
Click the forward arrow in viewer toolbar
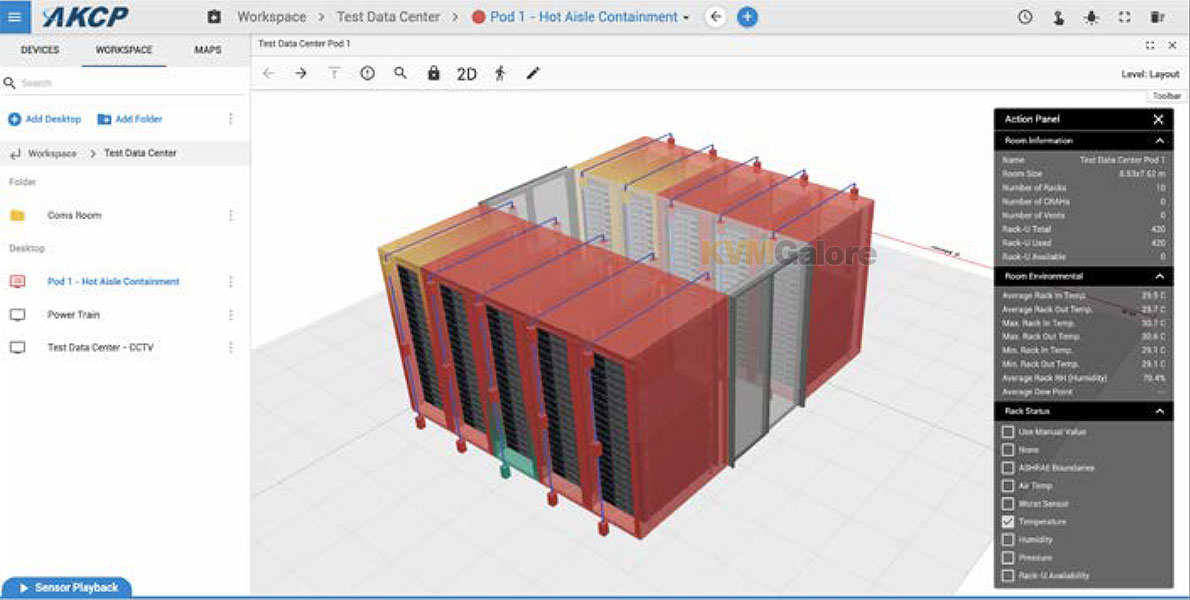tap(301, 73)
